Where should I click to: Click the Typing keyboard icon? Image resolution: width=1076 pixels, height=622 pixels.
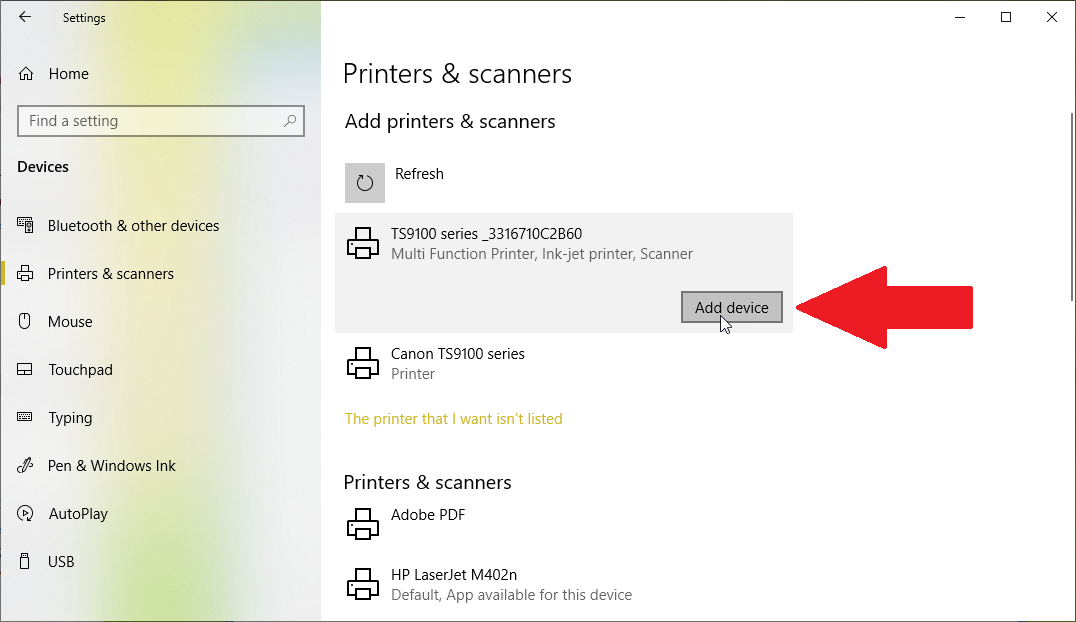click(25, 417)
